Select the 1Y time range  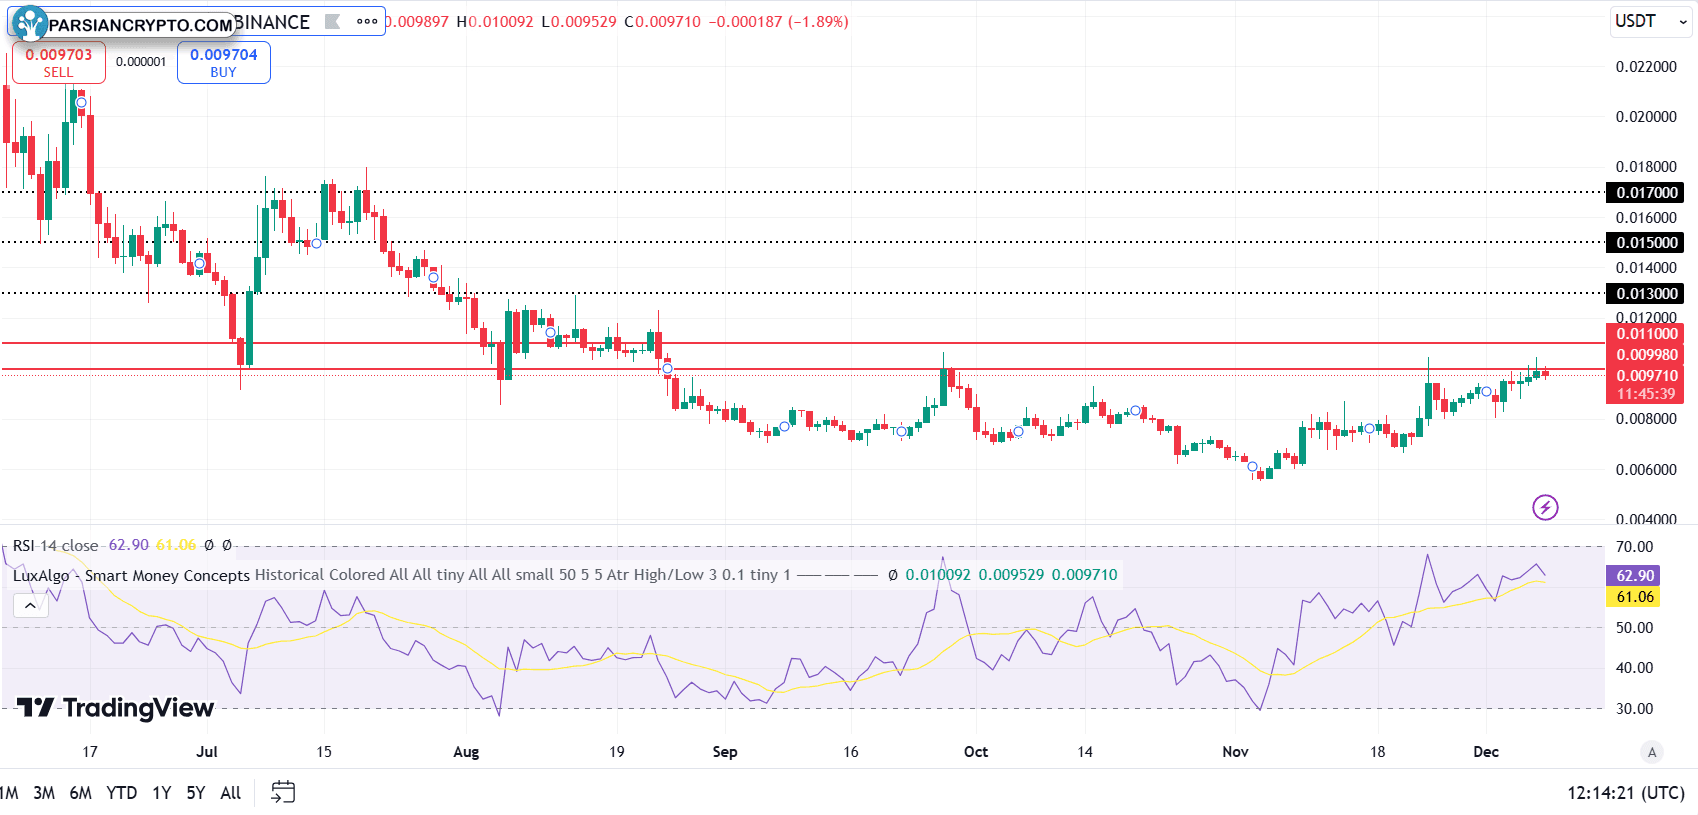click(162, 793)
